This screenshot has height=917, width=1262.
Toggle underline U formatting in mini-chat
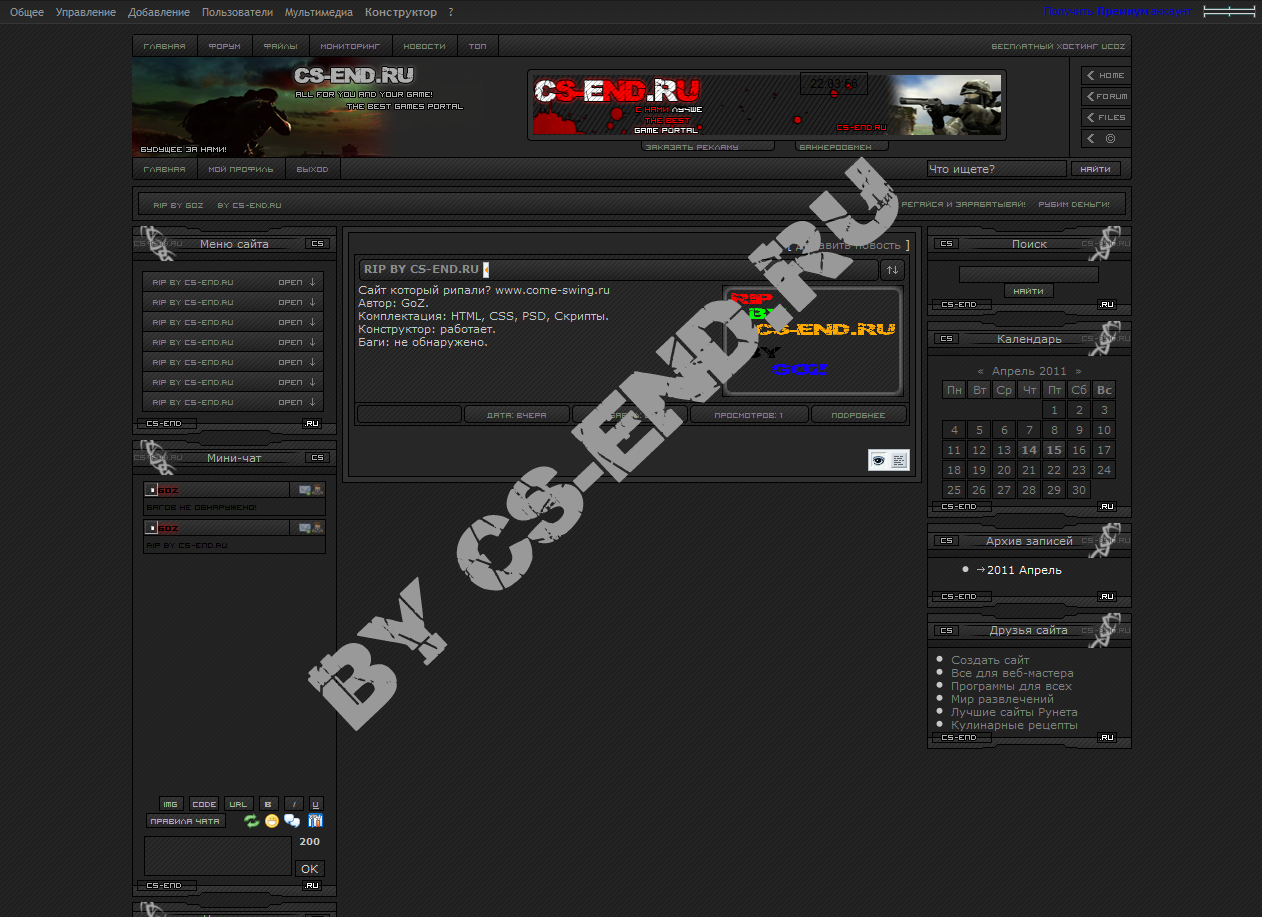316,804
